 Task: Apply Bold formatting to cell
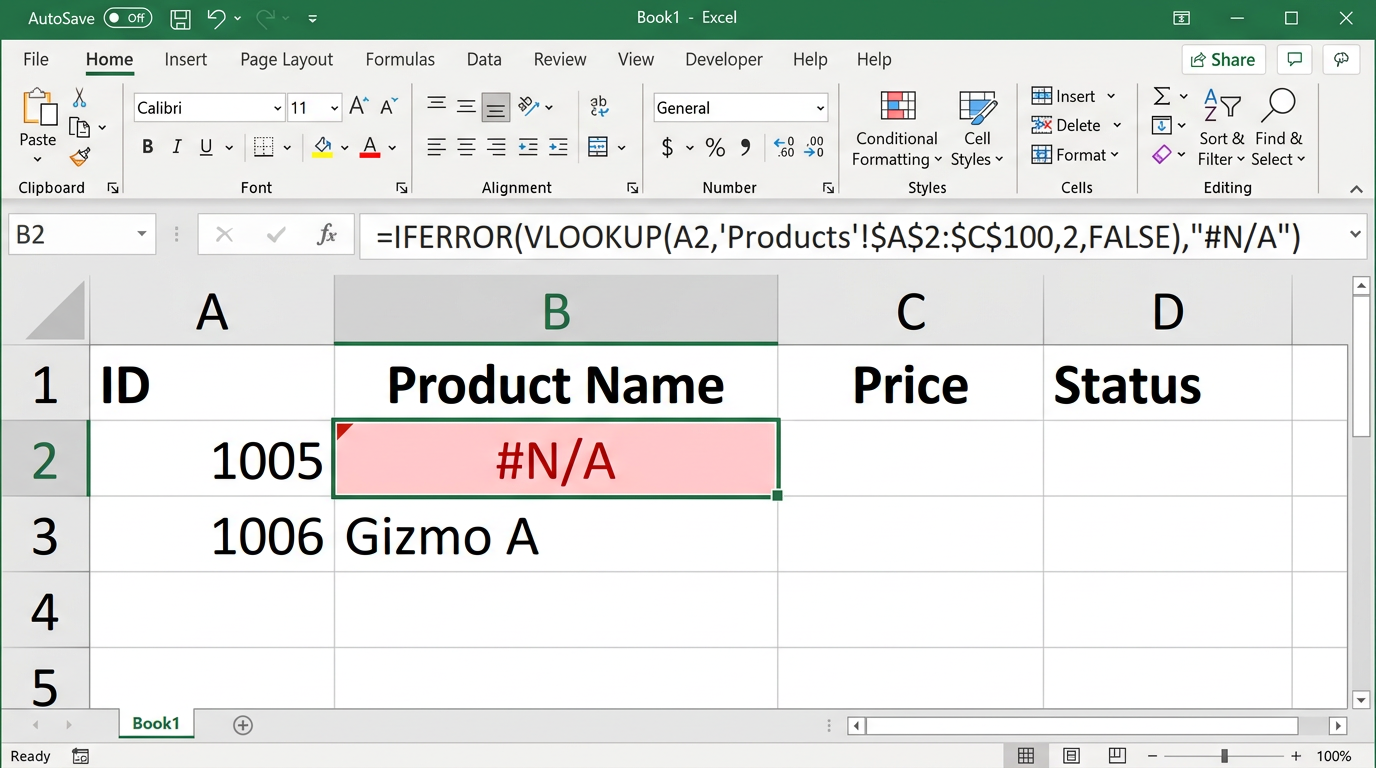(x=148, y=147)
